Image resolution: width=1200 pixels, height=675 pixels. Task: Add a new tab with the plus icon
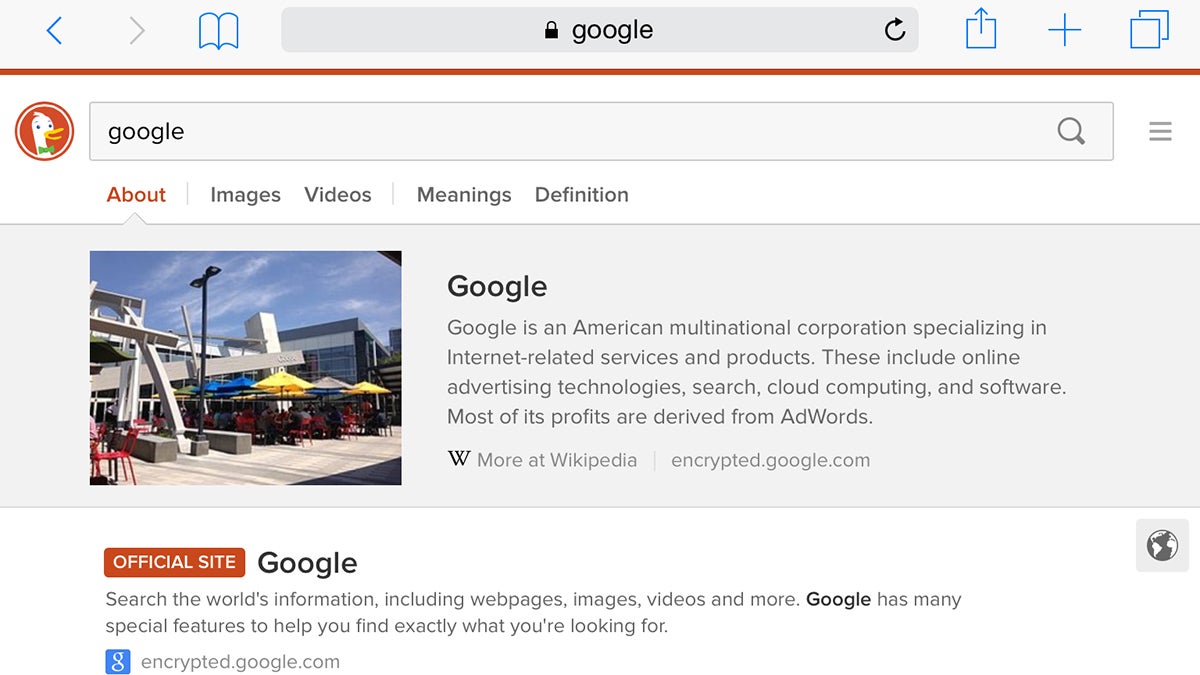1065,31
